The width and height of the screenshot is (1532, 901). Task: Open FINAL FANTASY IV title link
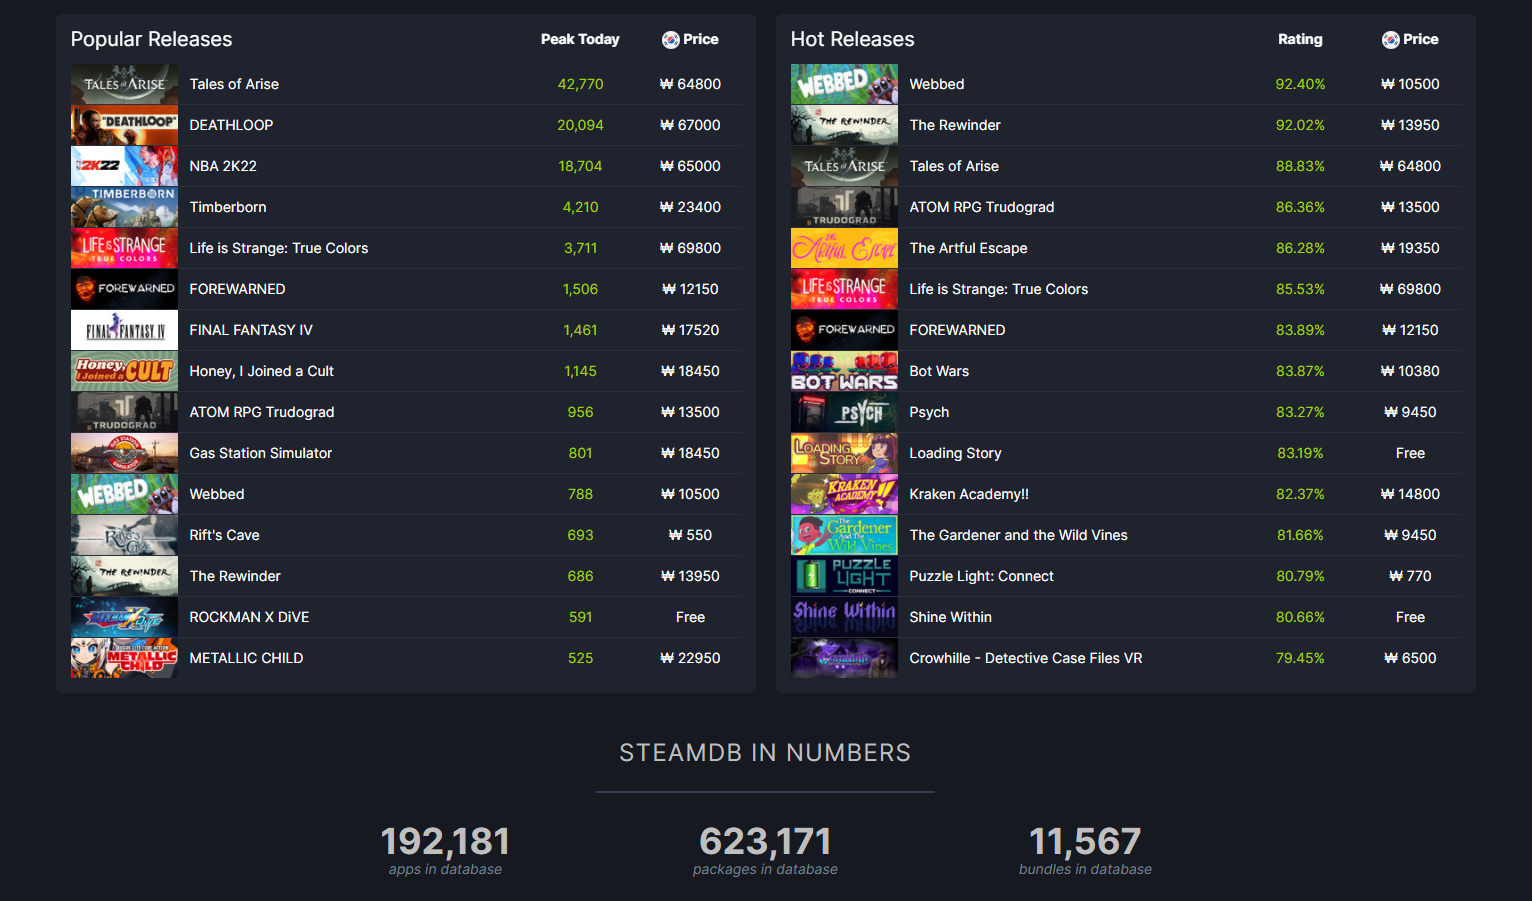click(251, 330)
